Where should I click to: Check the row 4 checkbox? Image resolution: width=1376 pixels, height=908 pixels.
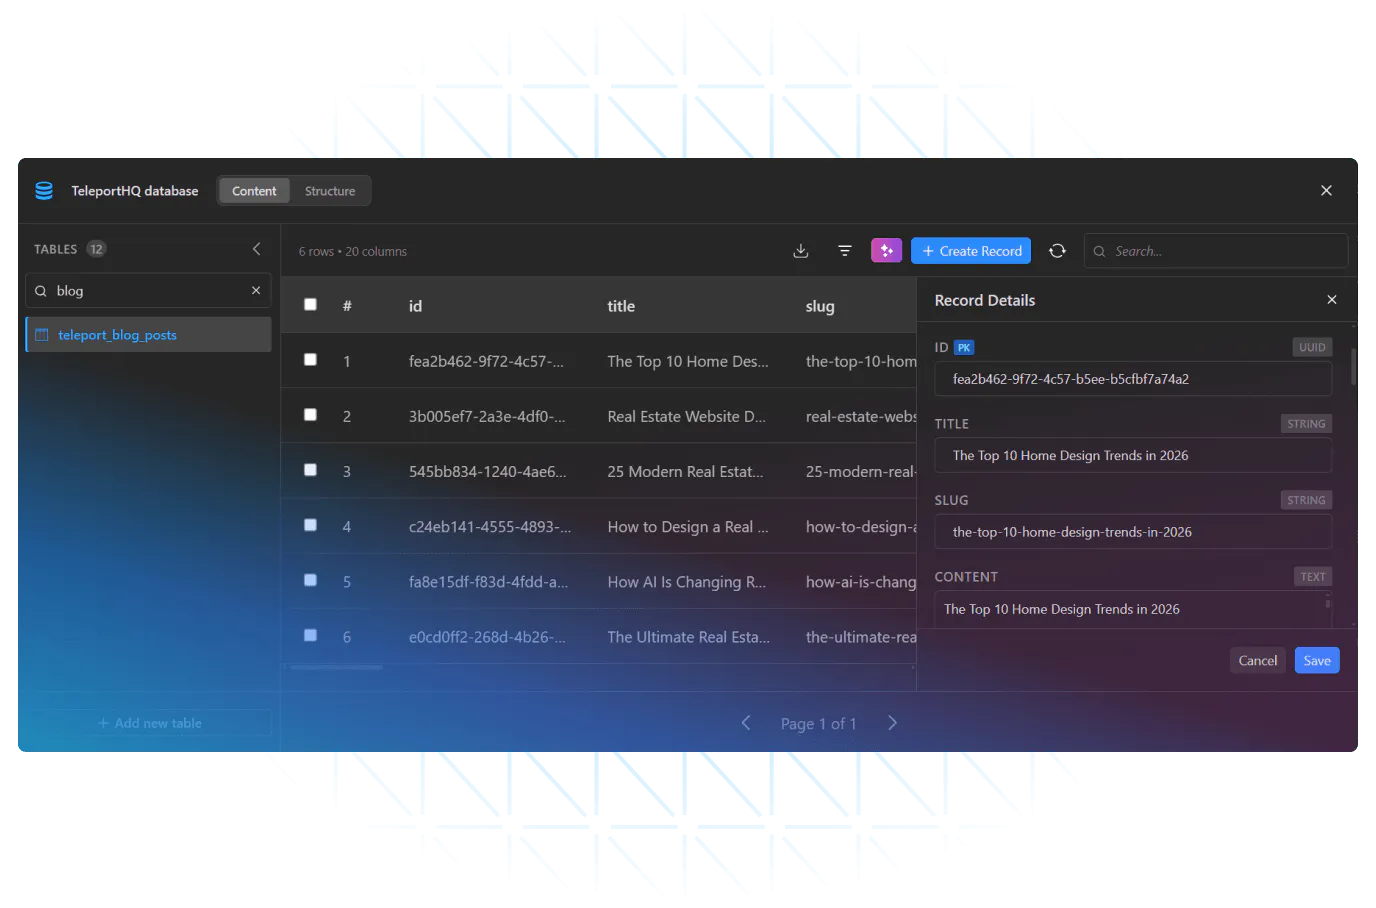(310, 524)
